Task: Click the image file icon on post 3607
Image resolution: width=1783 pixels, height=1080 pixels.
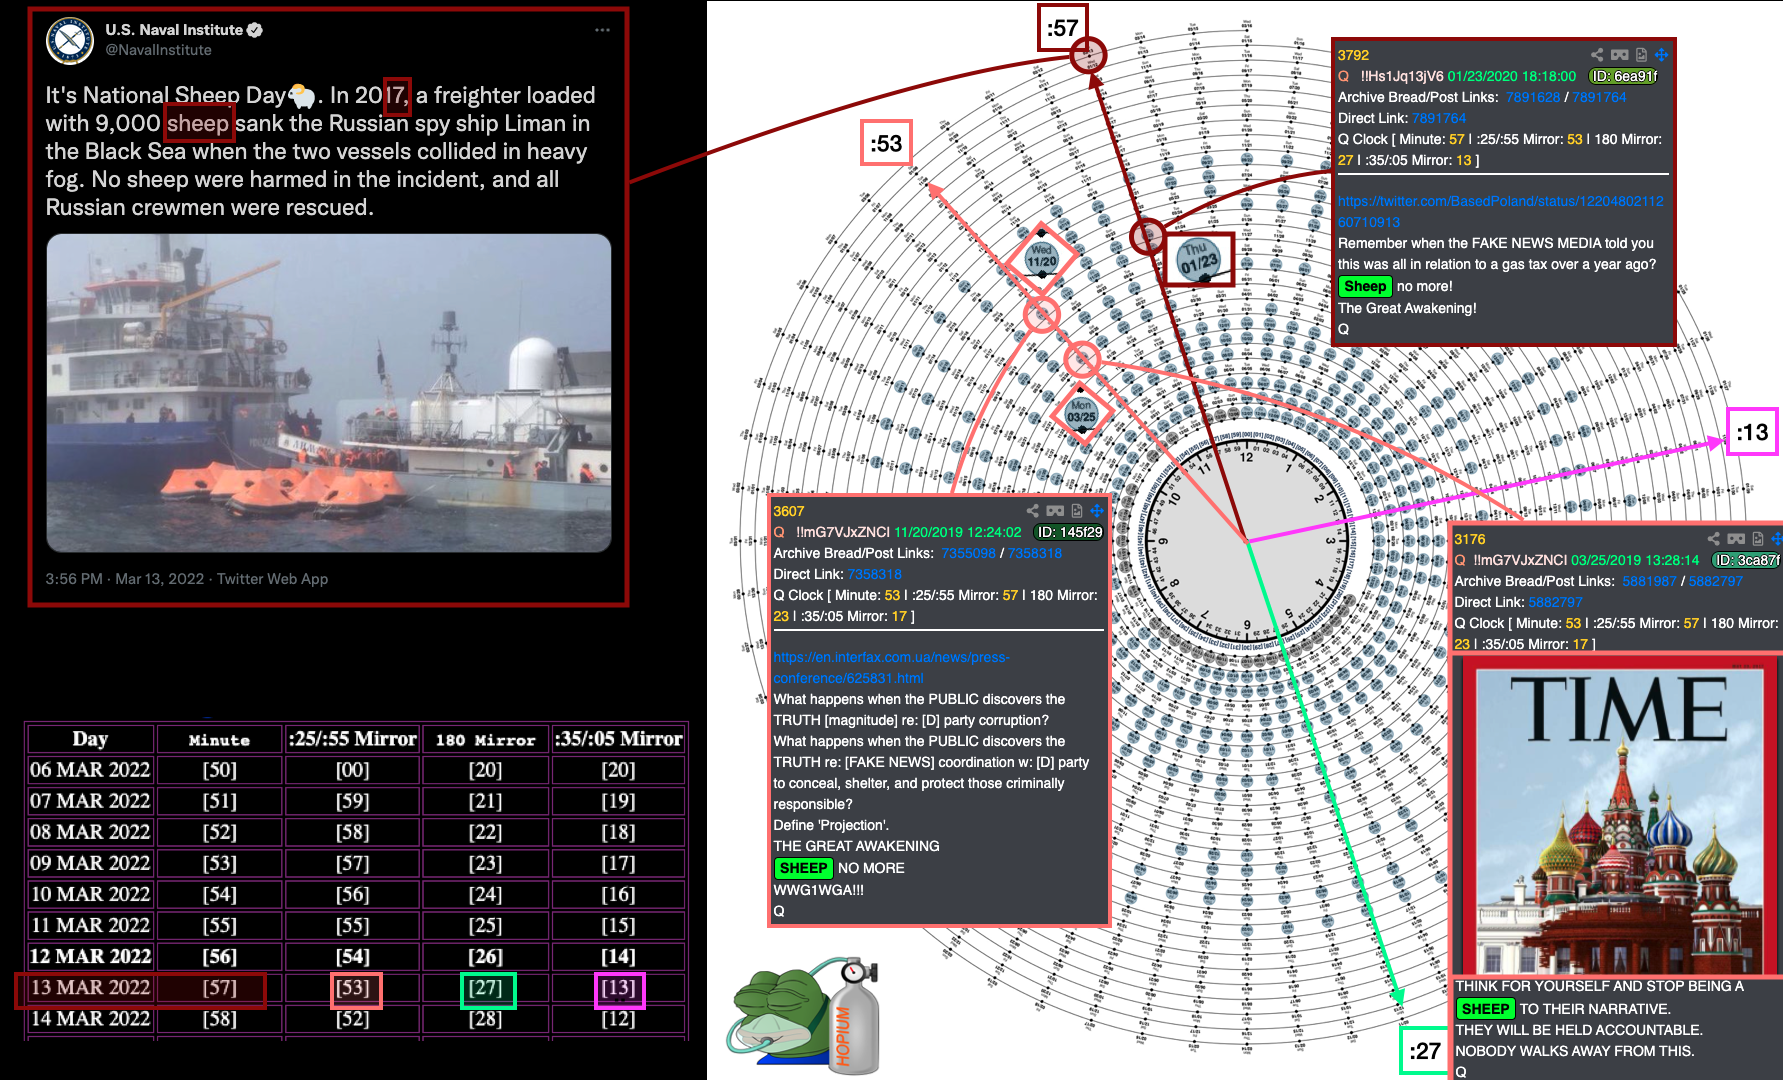Action: click(1077, 511)
